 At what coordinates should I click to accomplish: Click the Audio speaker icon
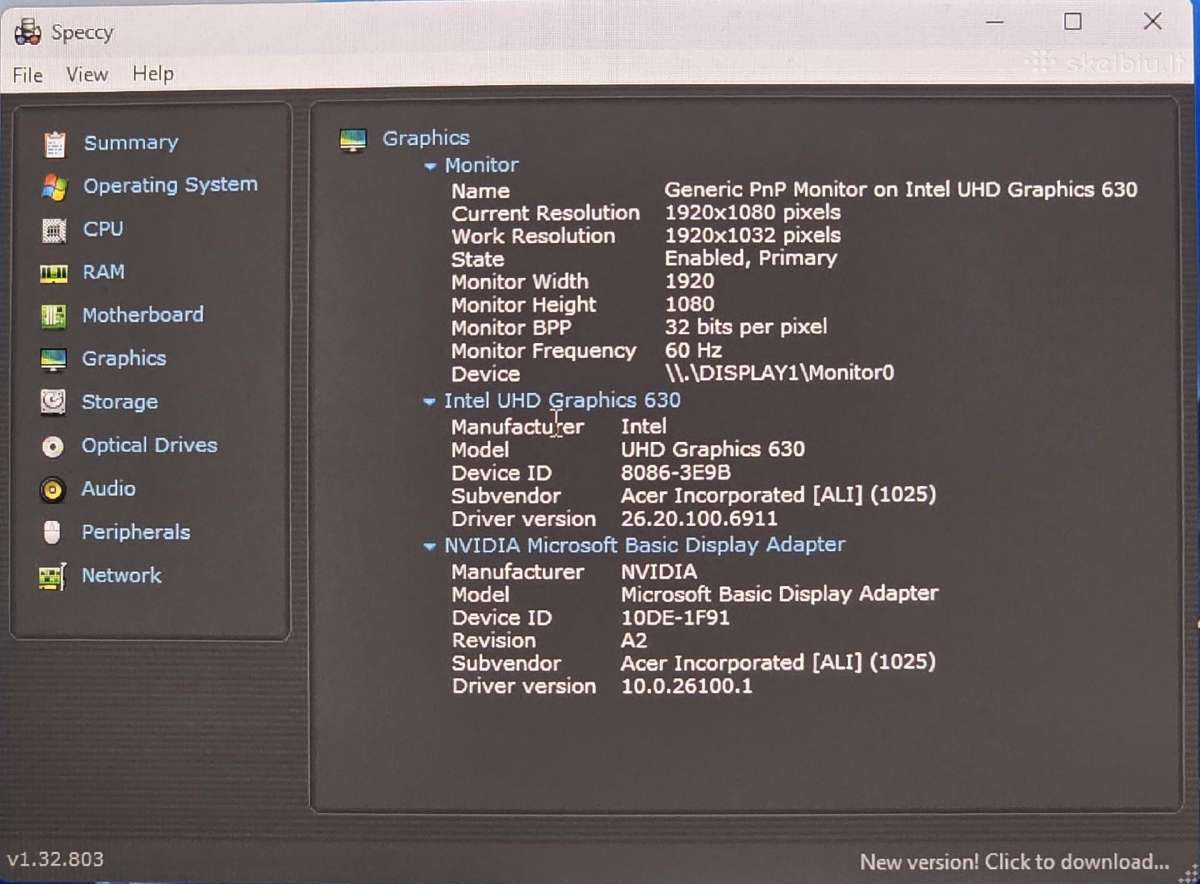(53, 489)
